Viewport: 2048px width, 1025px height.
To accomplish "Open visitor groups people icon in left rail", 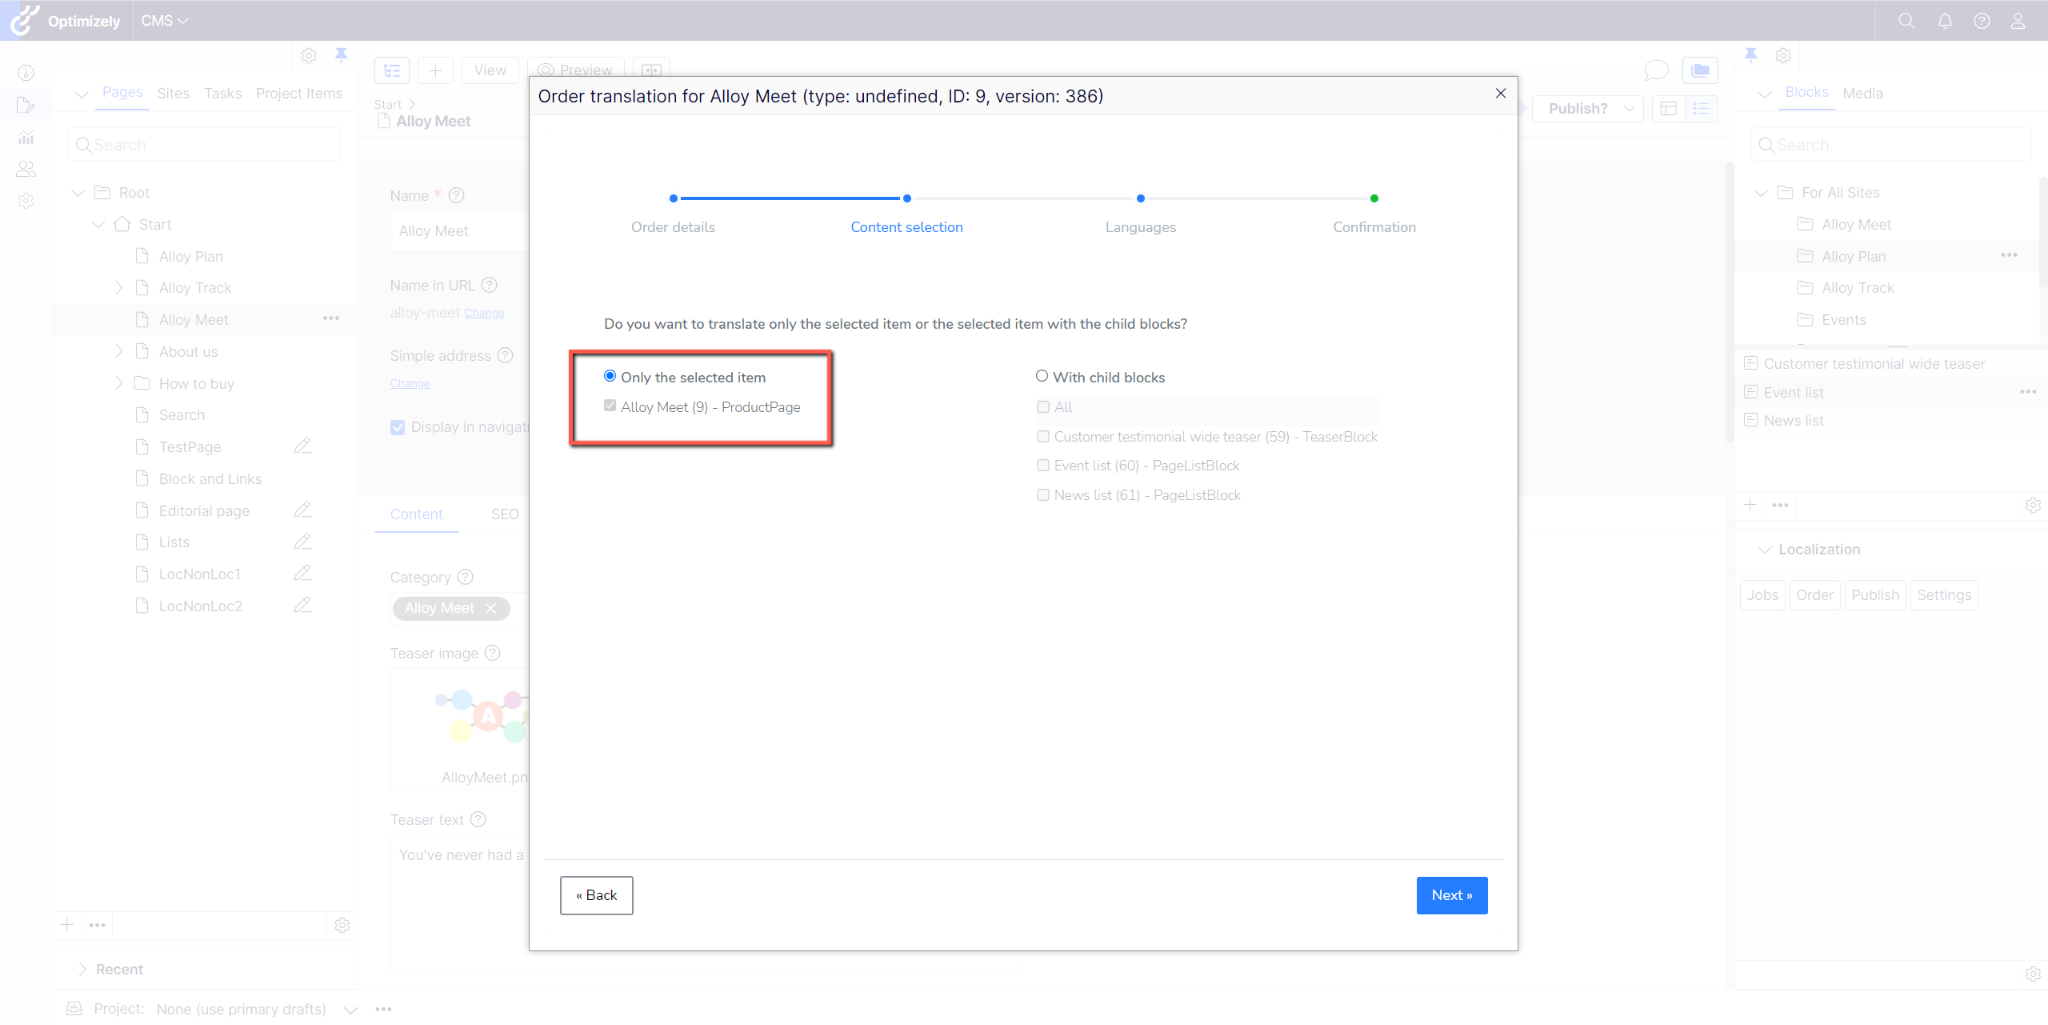I will (26, 169).
